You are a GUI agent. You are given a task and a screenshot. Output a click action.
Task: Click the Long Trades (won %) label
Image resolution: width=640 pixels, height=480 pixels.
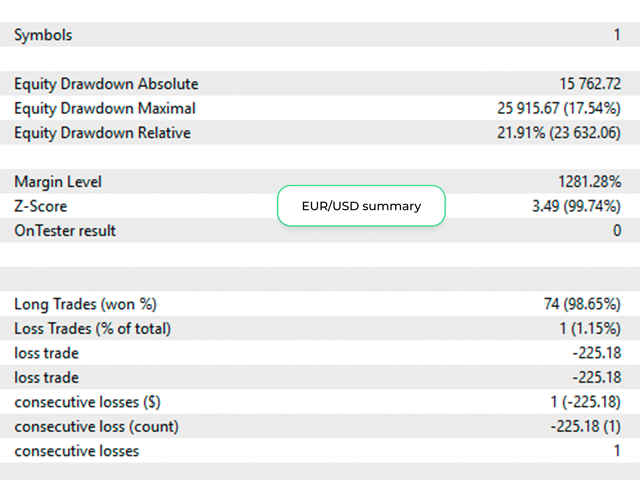pos(86,304)
